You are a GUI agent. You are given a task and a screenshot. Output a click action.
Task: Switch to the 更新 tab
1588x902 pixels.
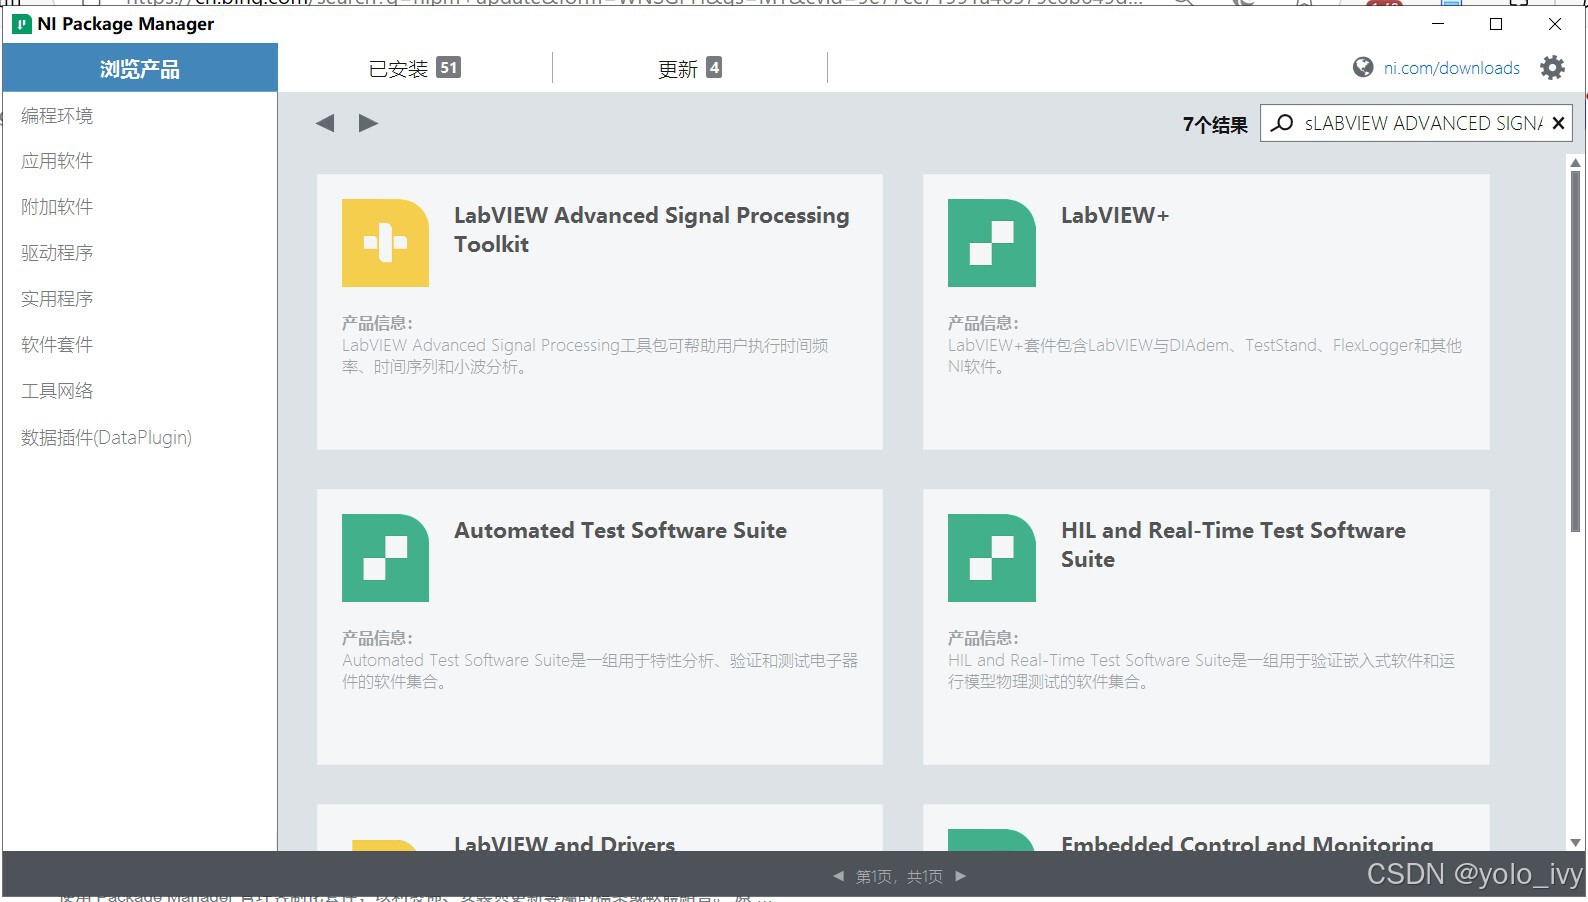(x=689, y=68)
